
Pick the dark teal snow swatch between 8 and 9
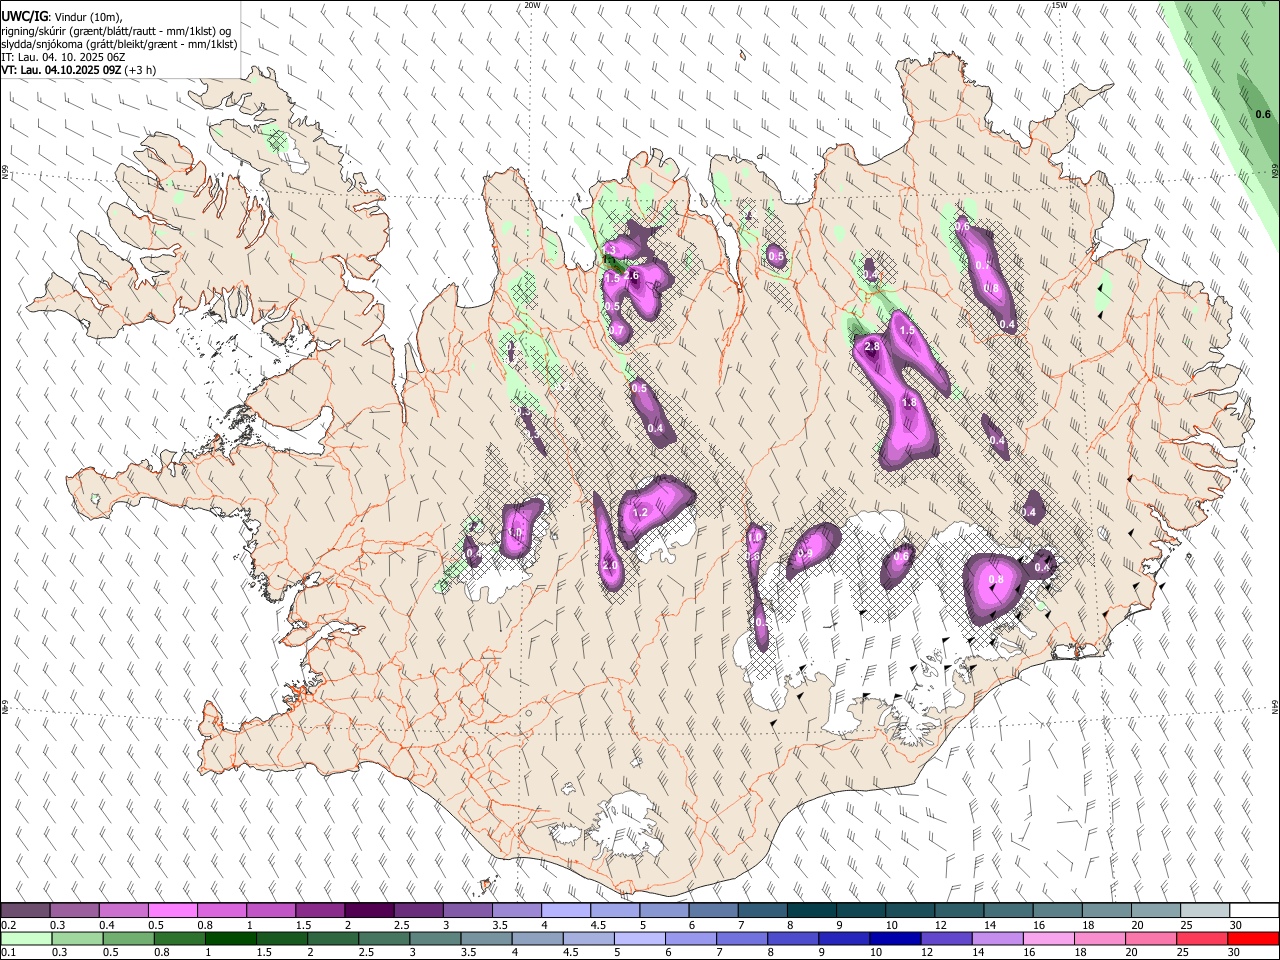tap(811, 910)
